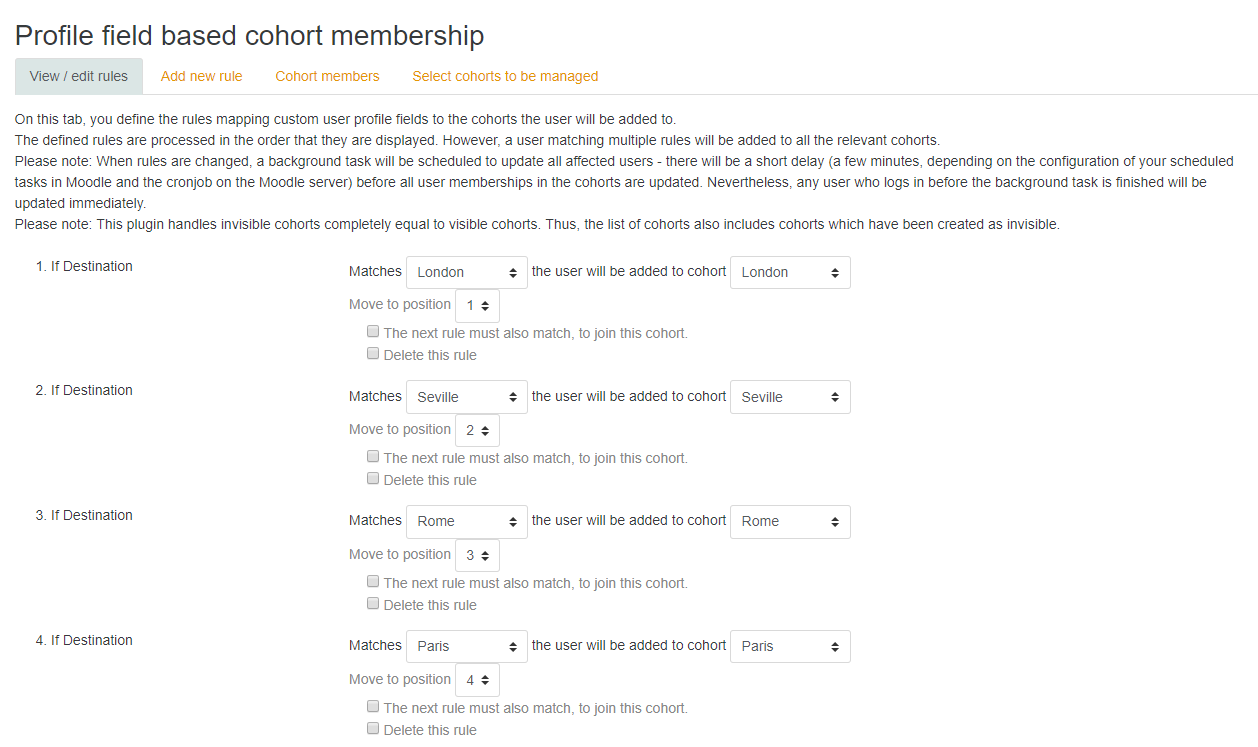The image size is (1258, 747).
Task: Tick Delete this rule for Rome rule
Action: point(373,604)
